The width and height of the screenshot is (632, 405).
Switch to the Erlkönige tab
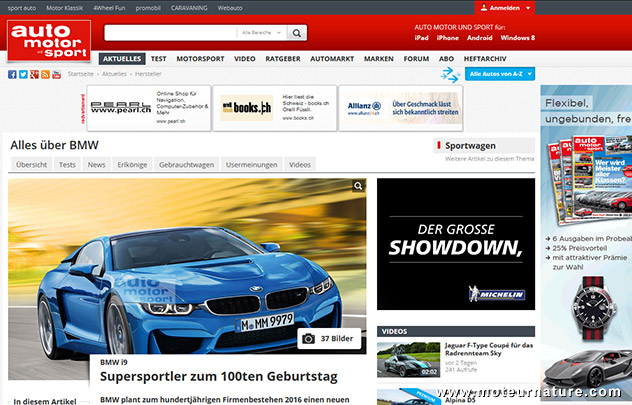point(132,164)
